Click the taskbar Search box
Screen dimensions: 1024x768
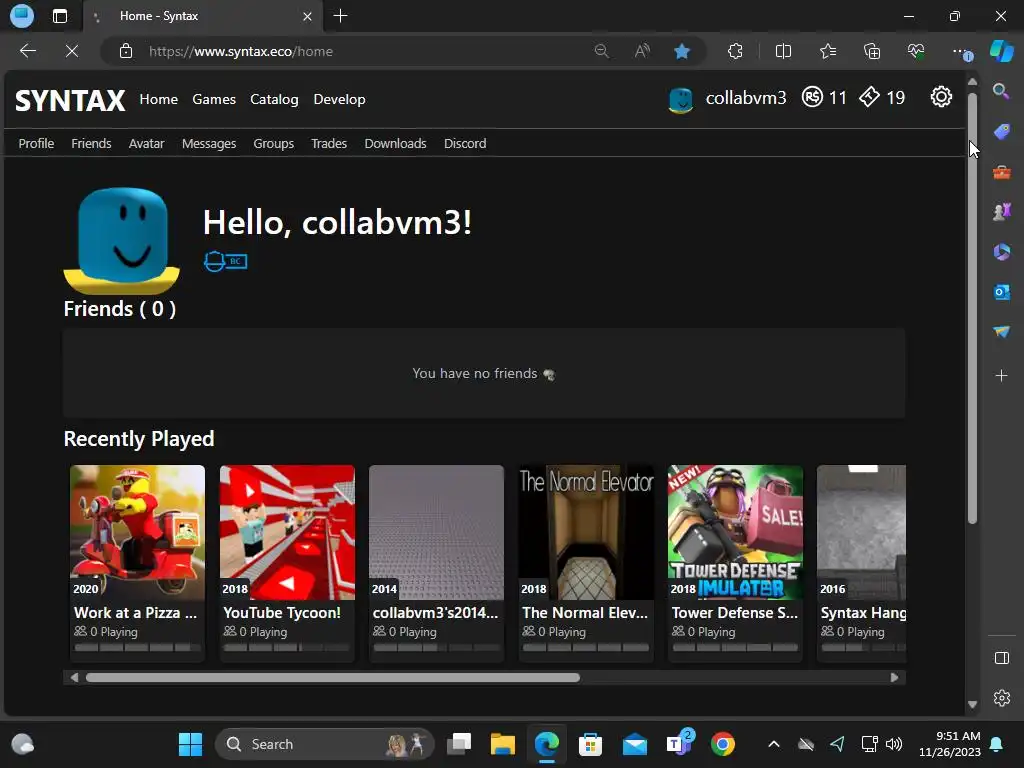[x=325, y=744]
